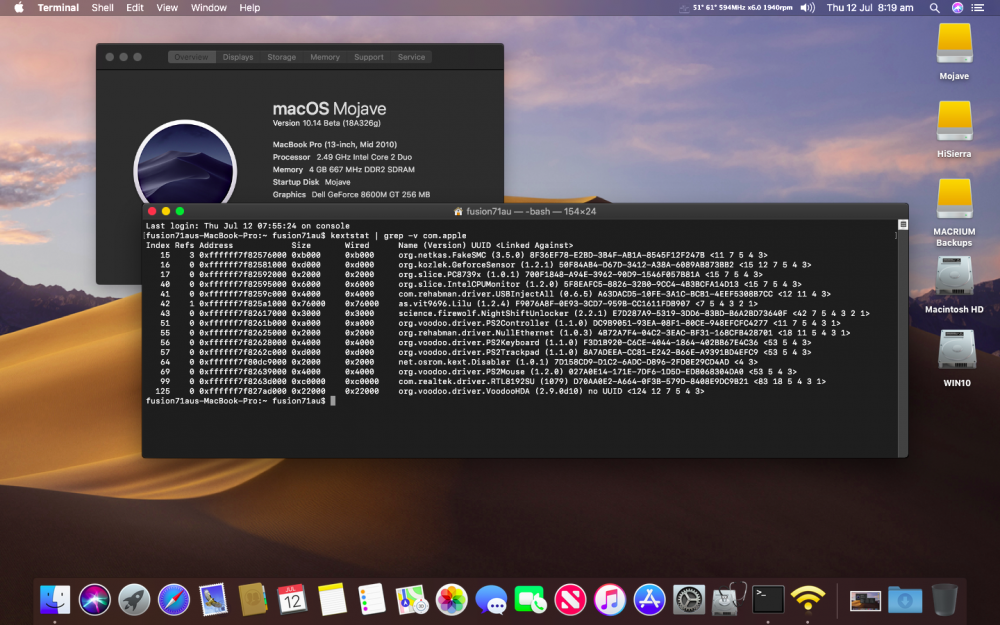1000x625 pixels.
Task: Open Mail stamp icon in Dock
Action: click(213, 600)
